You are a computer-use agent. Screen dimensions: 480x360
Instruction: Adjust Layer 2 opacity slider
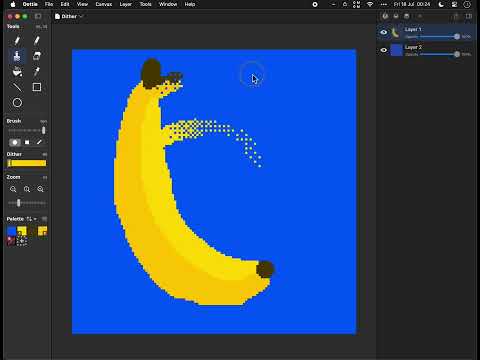(439, 54)
